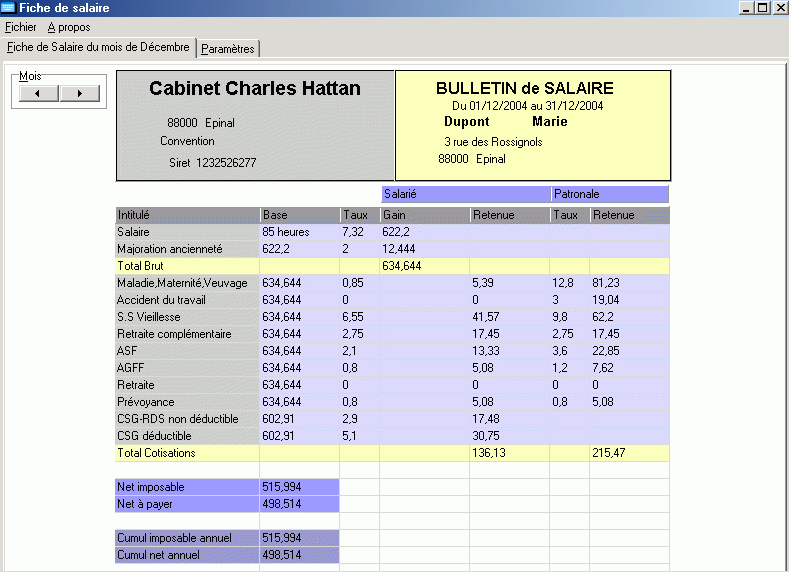Click the application icon in title bar
Screen dimensions: 789x572
tap(8, 8)
